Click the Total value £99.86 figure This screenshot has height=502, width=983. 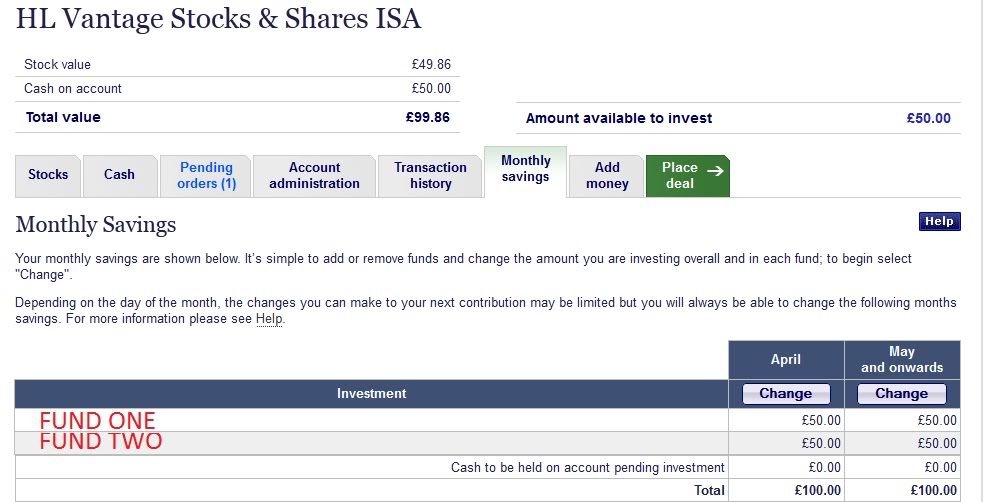pyautogui.click(x=428, y=117)
